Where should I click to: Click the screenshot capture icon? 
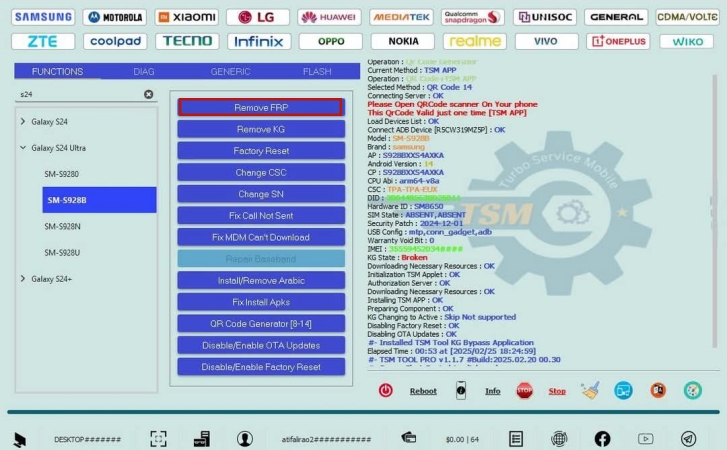[x=158, y=438]
